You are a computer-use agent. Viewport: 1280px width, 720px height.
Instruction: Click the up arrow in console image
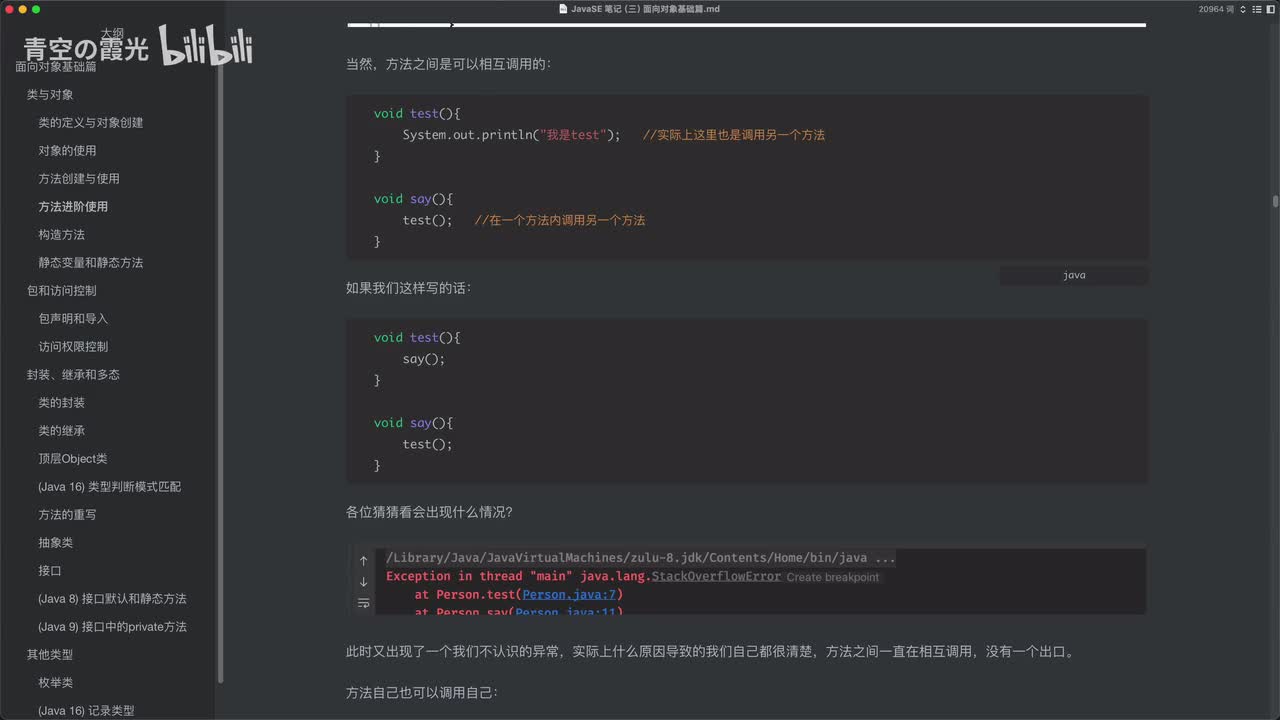[363, 561]
